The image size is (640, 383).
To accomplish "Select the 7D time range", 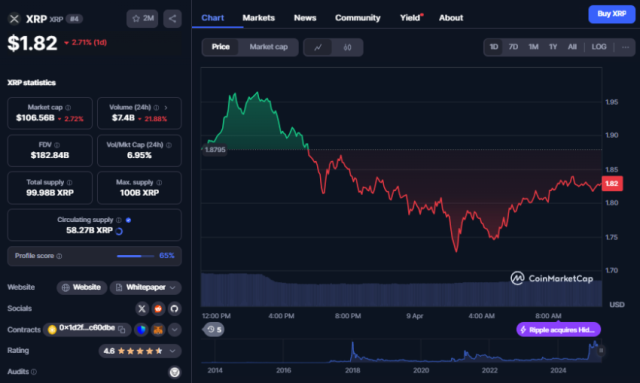I will (x=513, y=47).
